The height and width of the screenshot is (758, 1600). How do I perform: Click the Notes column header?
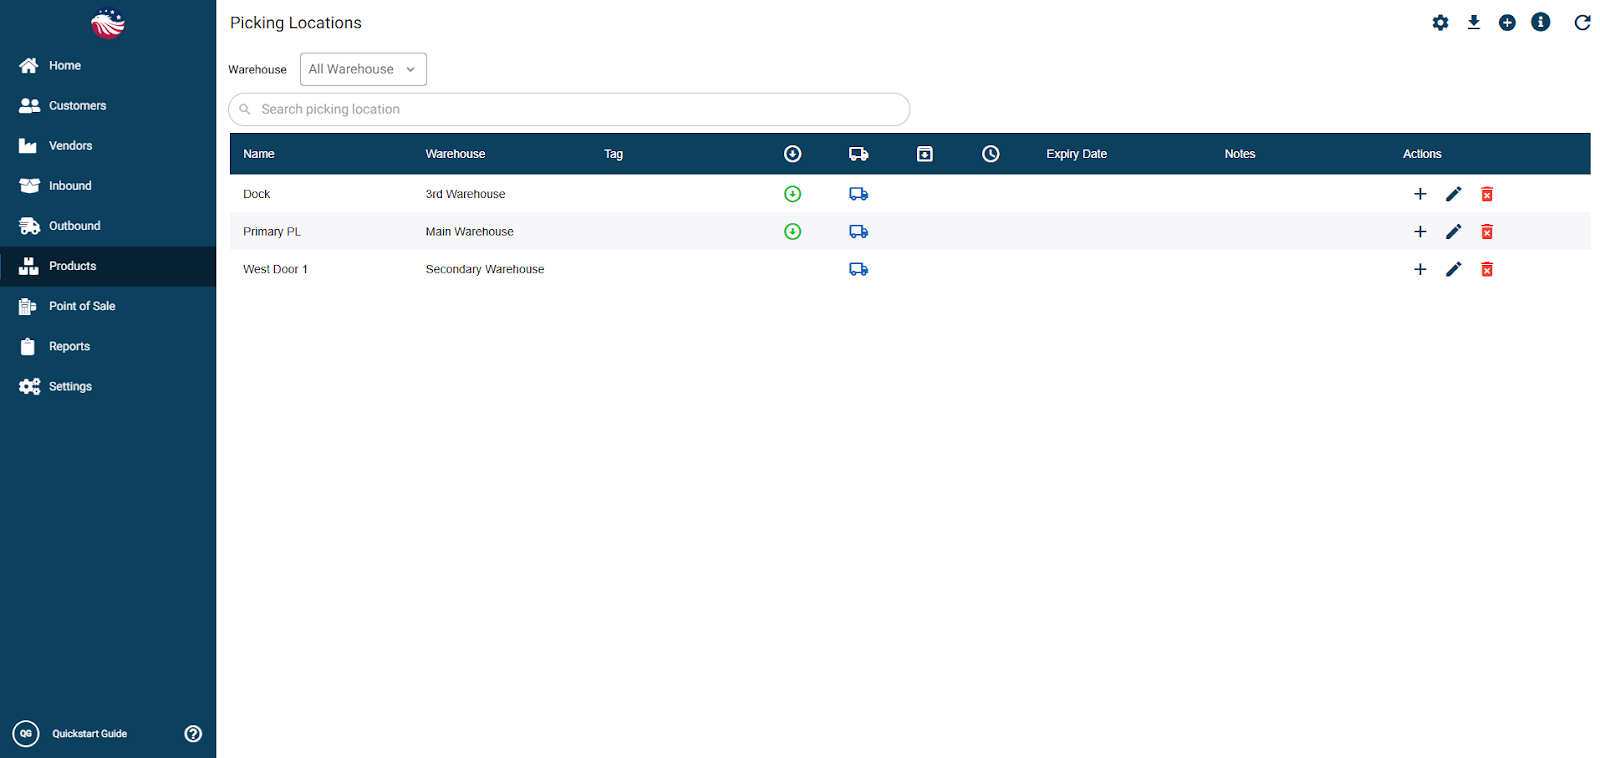[x=1240, y=154]
